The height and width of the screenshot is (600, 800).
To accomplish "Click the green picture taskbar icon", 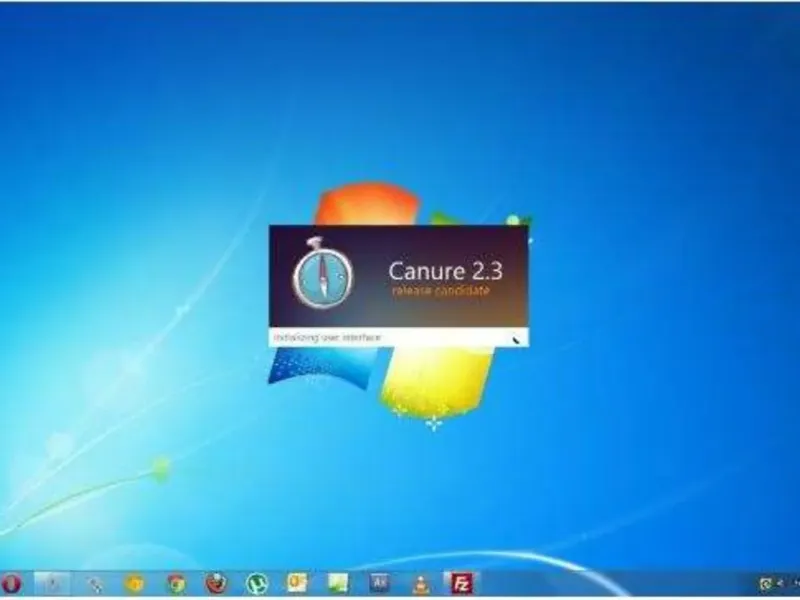I will [x=338, y=583].
